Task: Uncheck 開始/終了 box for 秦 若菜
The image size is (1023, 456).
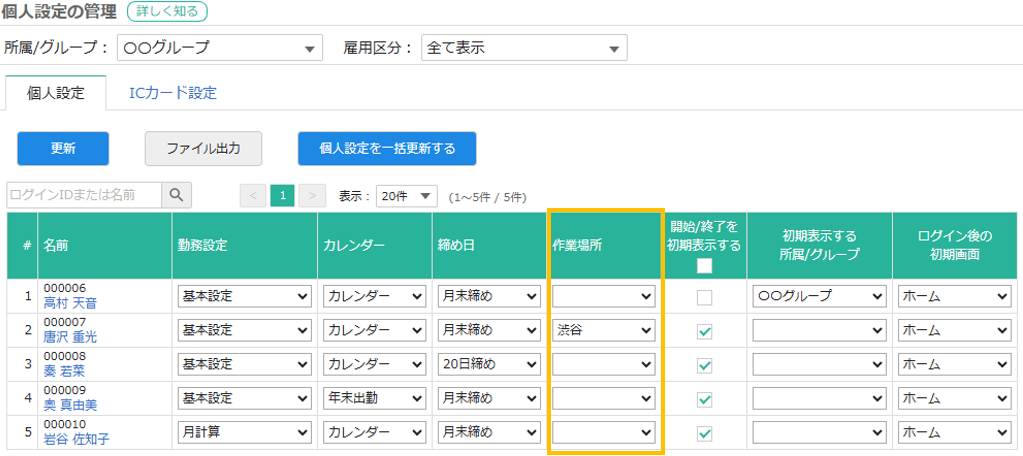Action: 705,365
